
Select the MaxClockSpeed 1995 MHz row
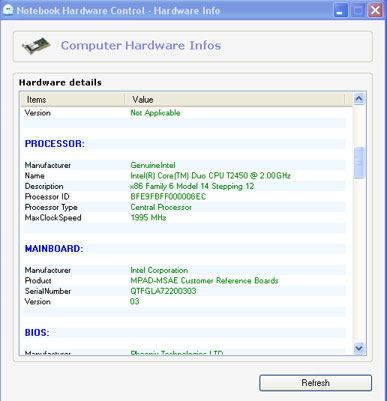(184, 218)
